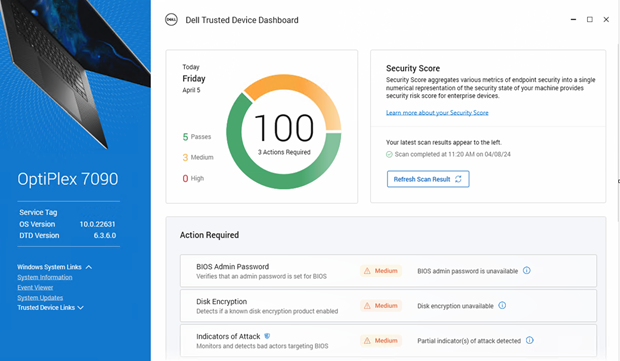Image resolution: width=620 pixels, height=361 pixels.
Task: Click the Dell logo icon in title bar
Action: tap(171, 20)
